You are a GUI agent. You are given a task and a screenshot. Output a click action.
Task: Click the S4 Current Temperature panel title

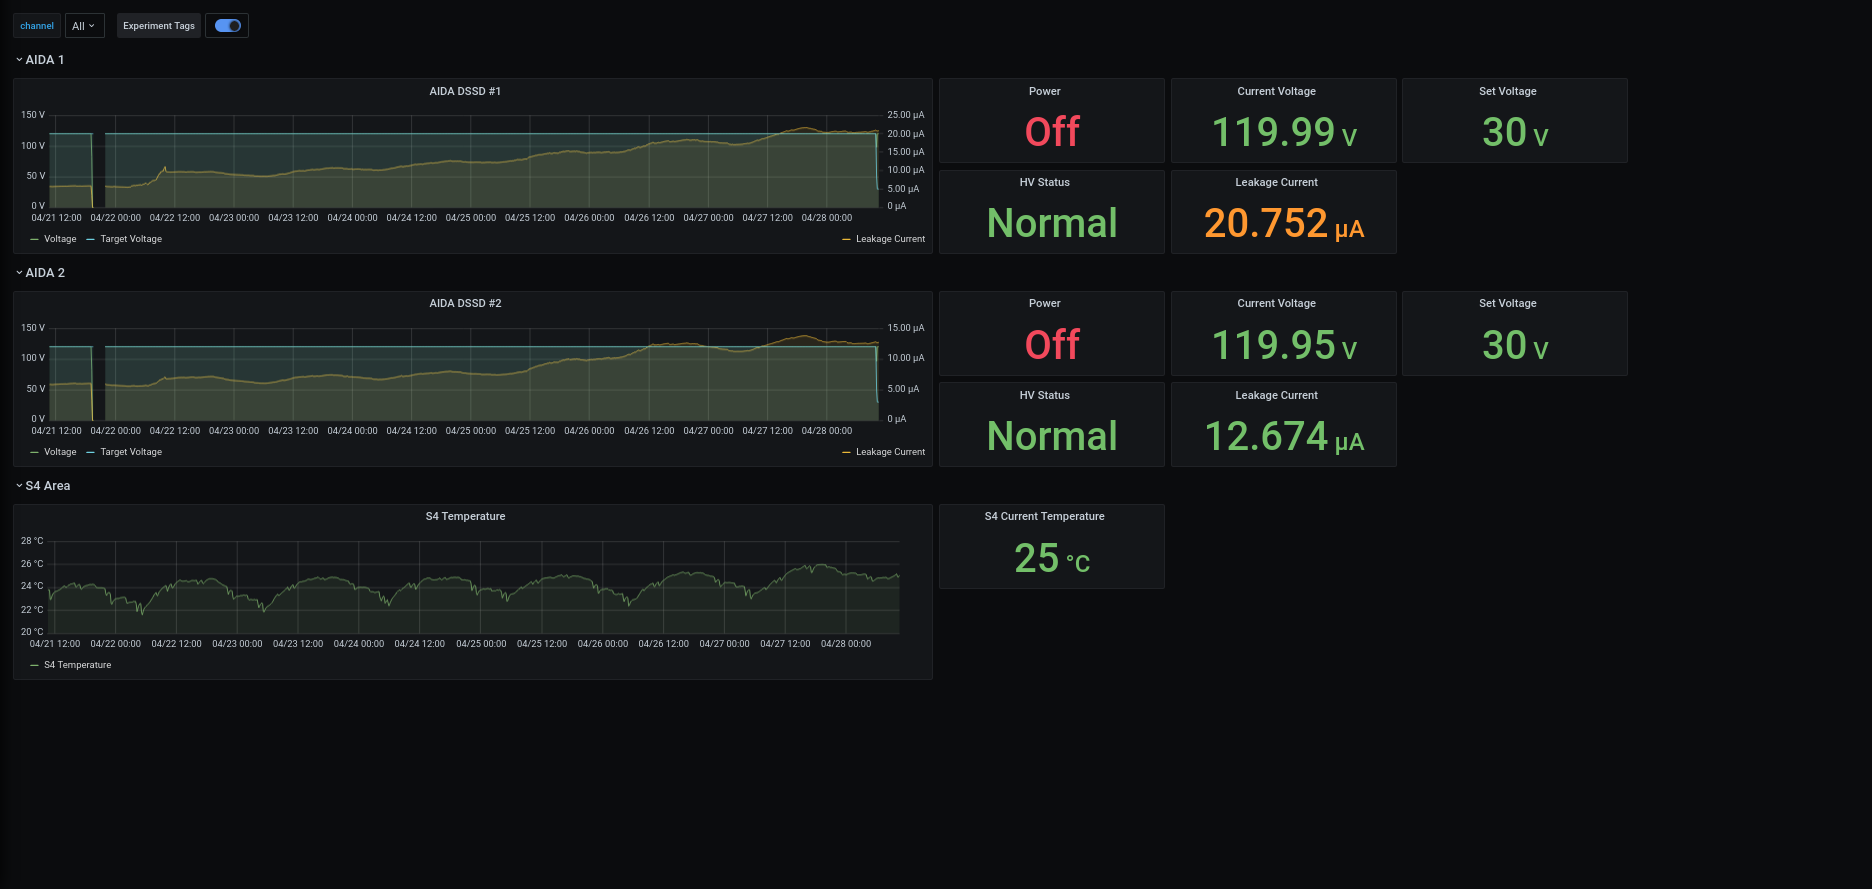1045,516
